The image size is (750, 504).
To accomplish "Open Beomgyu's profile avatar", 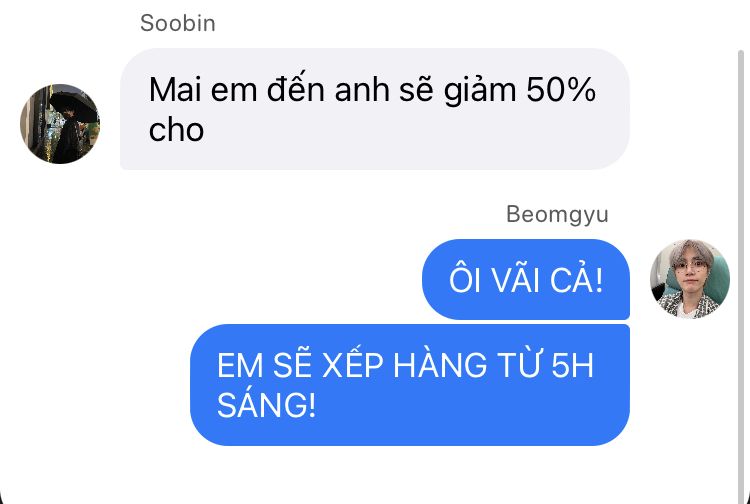I will tap(690, 279).
